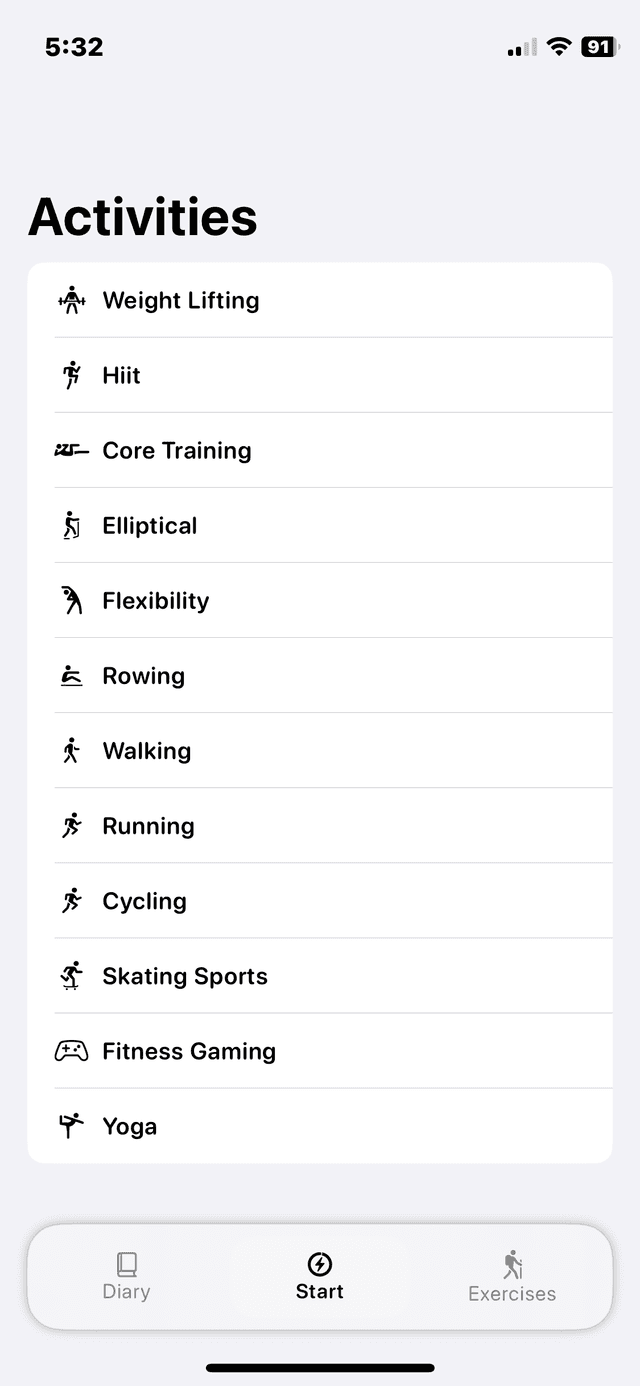640x1386 pixels.
Task: Tap the battery indicator in status bar
Action: [x=599, y=47]
